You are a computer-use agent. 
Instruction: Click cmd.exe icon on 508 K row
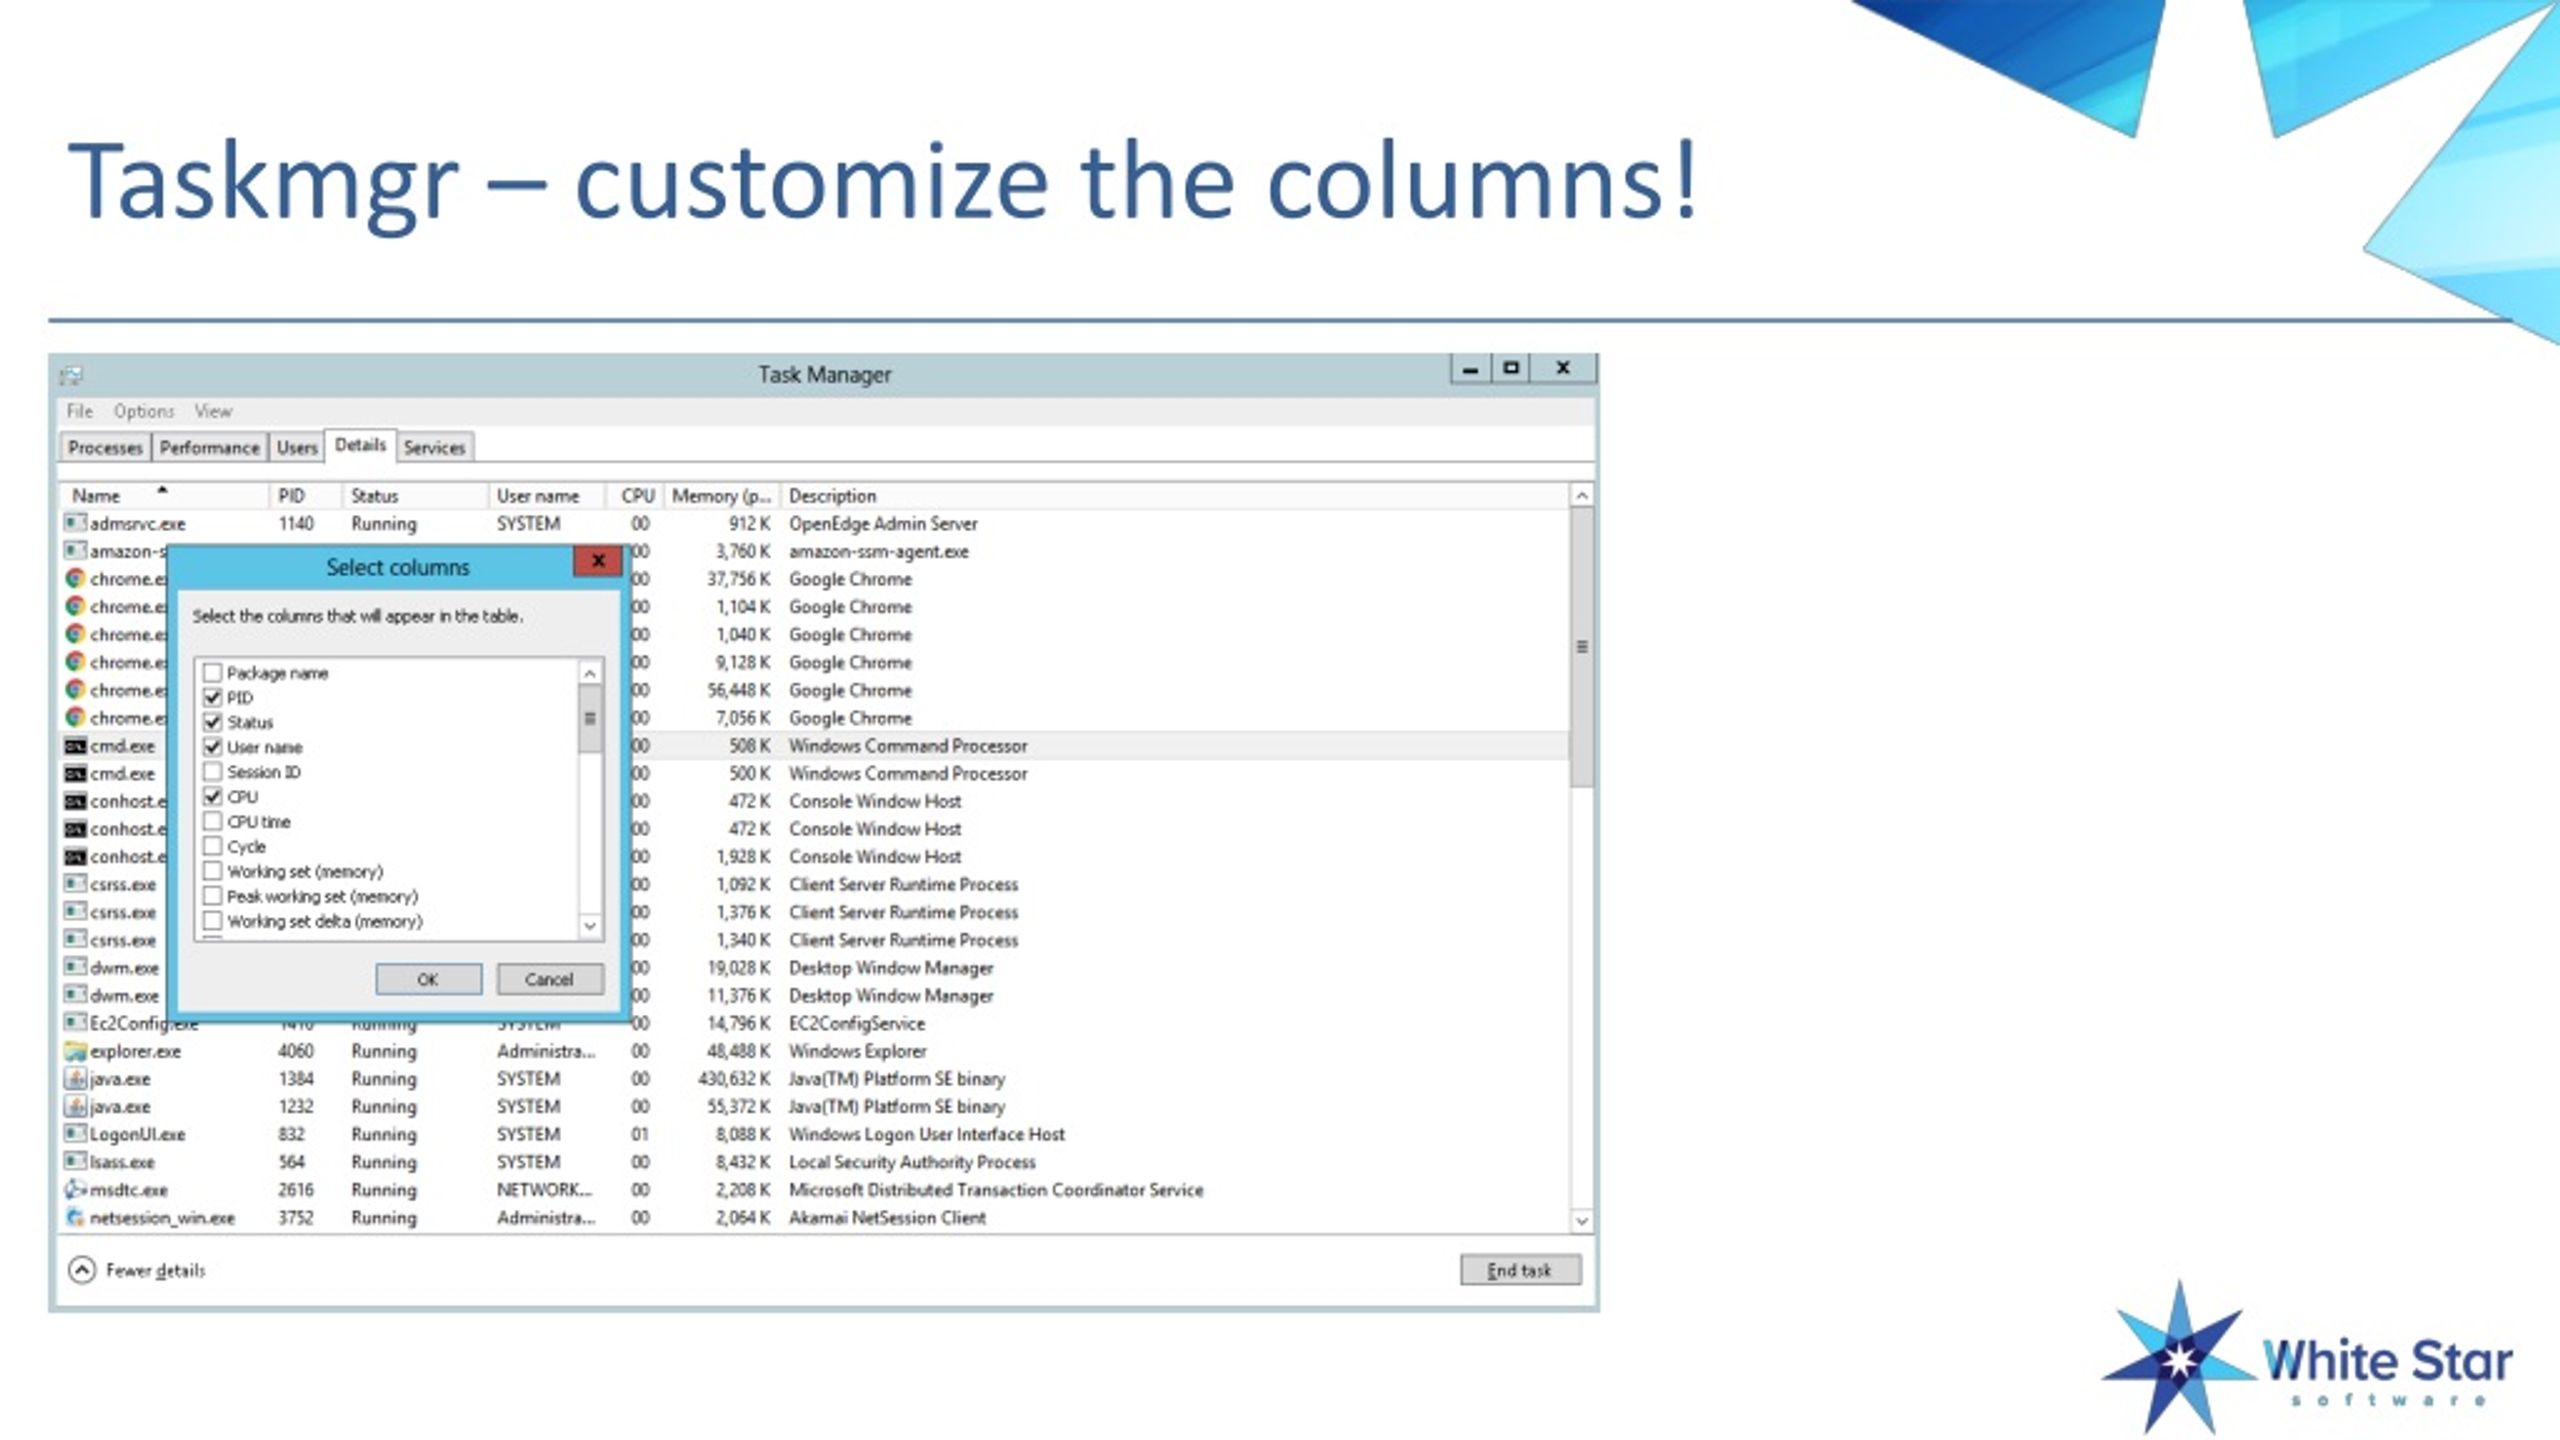pyautogui.click(x=75, y=746)
